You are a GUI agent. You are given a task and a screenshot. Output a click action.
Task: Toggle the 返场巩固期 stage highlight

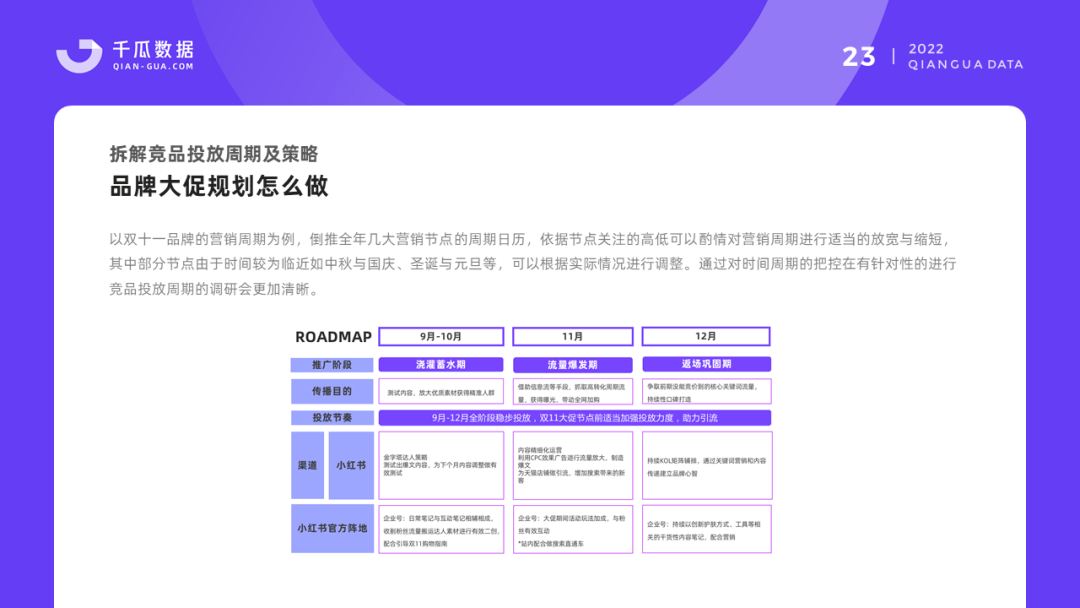707,363
